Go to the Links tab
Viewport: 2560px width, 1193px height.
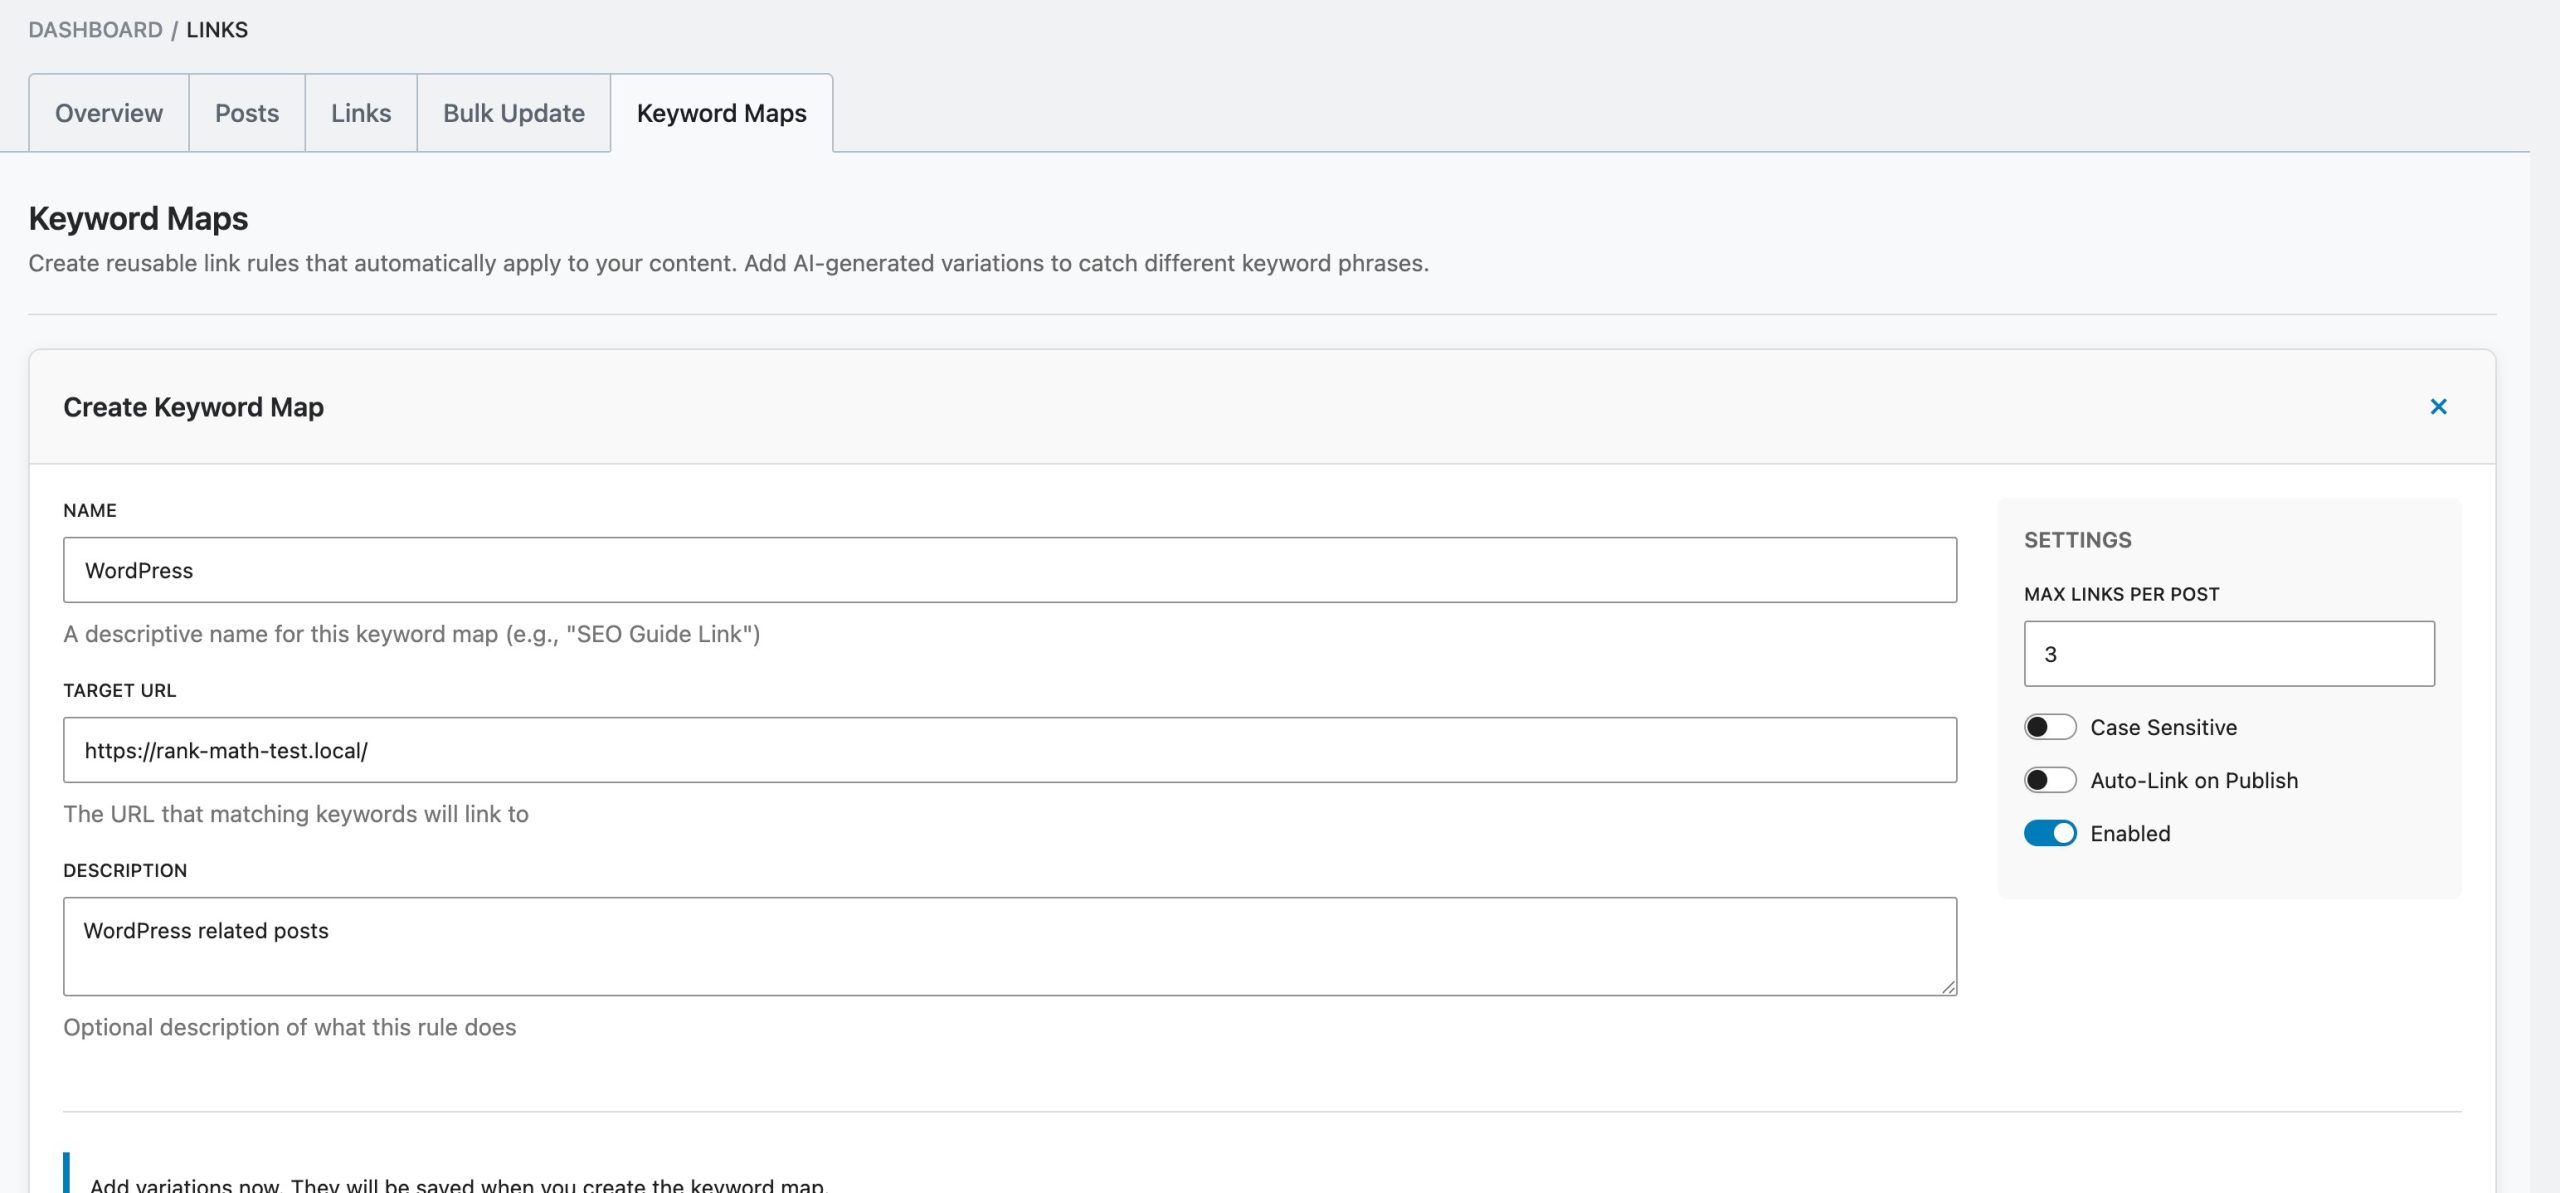click(361, 113)
